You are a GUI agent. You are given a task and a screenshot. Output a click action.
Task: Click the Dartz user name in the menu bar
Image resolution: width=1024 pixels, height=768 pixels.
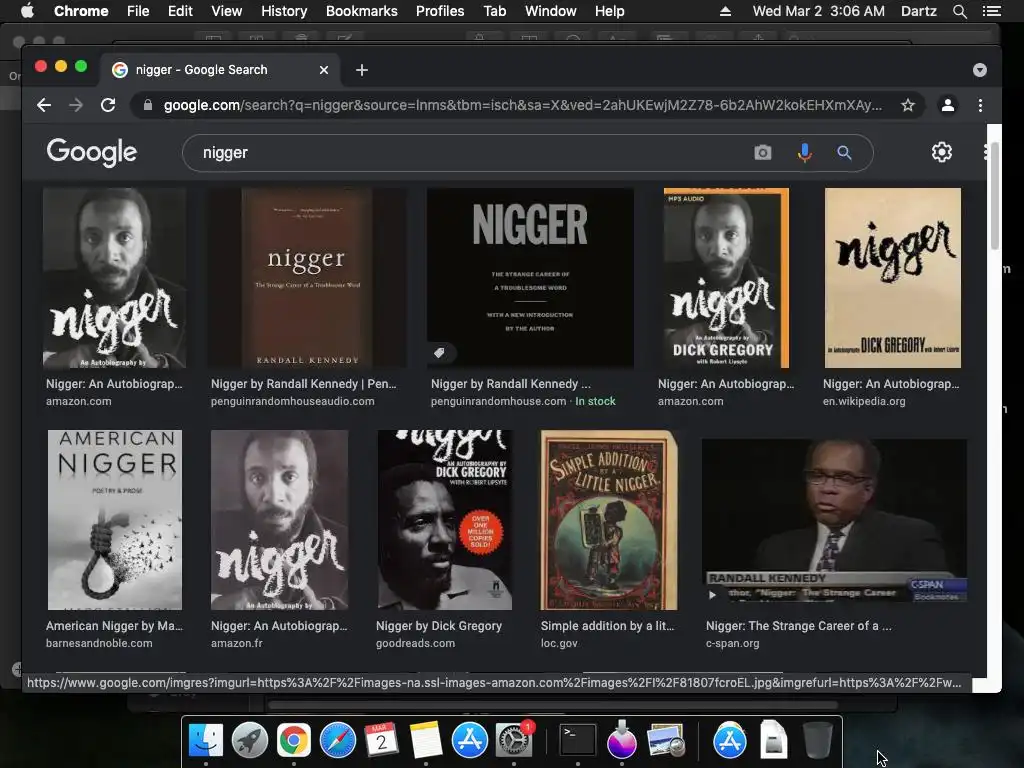[918, 11]
